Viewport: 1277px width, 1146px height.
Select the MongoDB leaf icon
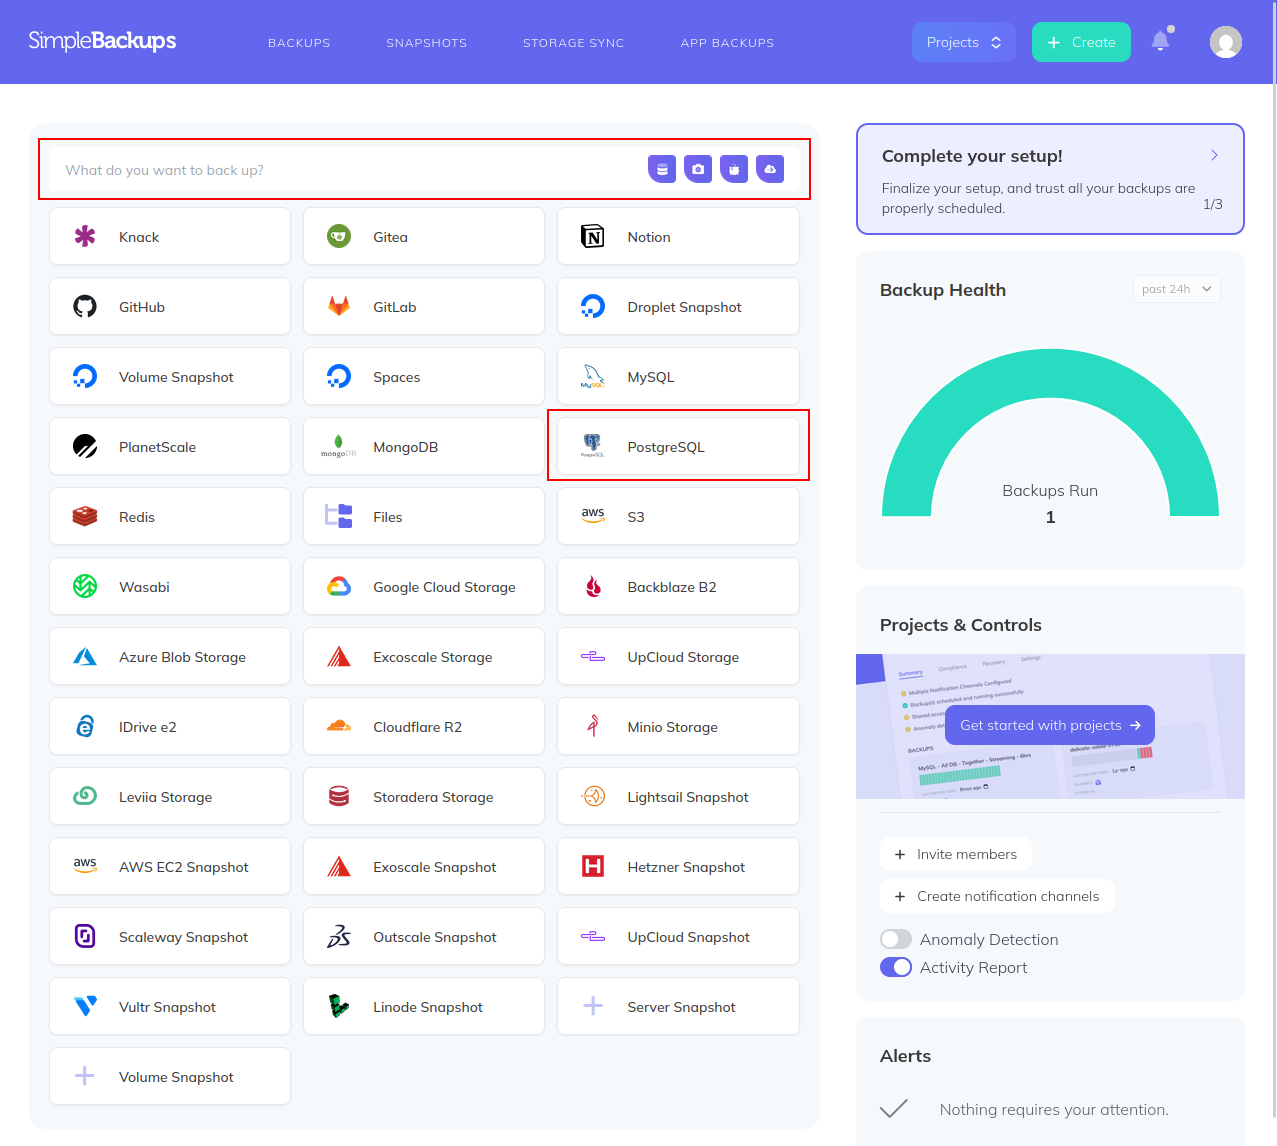pyautogui.click(x=339, y=447)
